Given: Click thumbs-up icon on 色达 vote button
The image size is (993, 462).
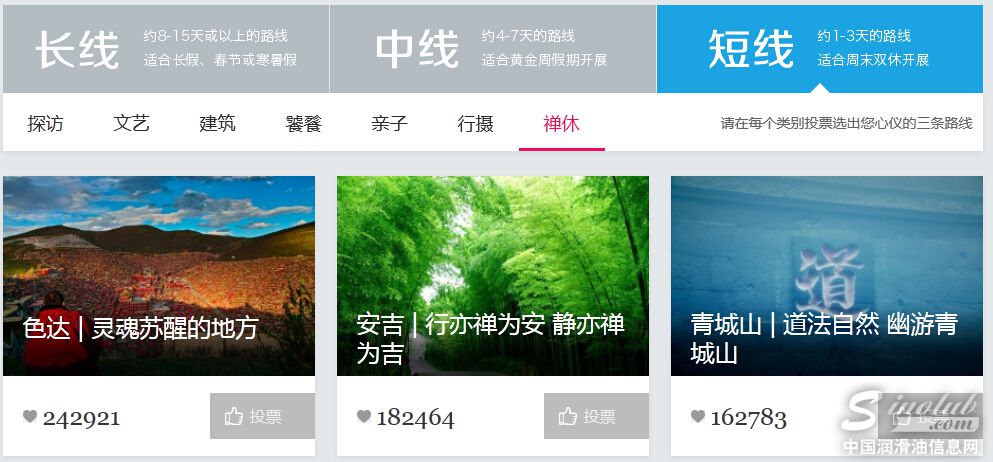Looking at the screenshot, I should [x=234, y=416].
